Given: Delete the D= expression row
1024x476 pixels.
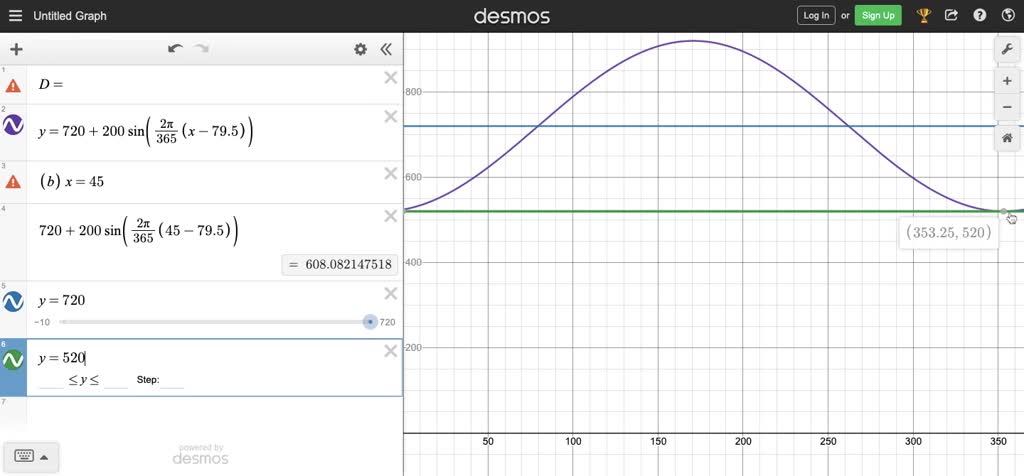Looking at the screenshot, I should 391,78.
